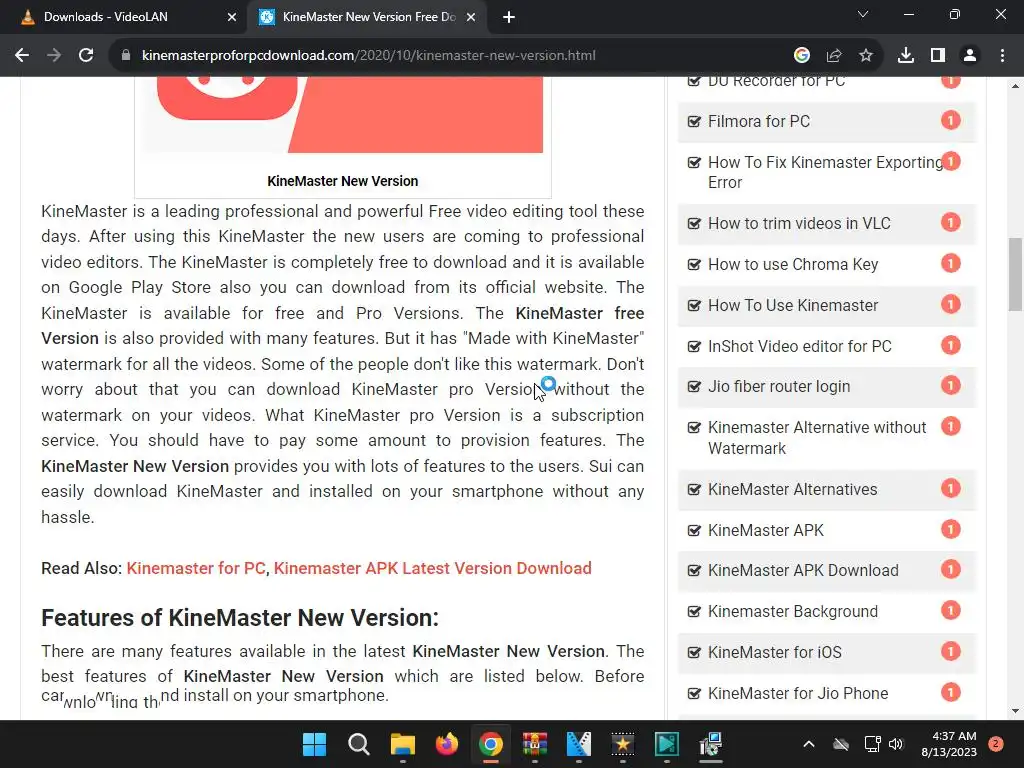
Task: Click the page vertical scrollbar thumb
Action: 1015,275
